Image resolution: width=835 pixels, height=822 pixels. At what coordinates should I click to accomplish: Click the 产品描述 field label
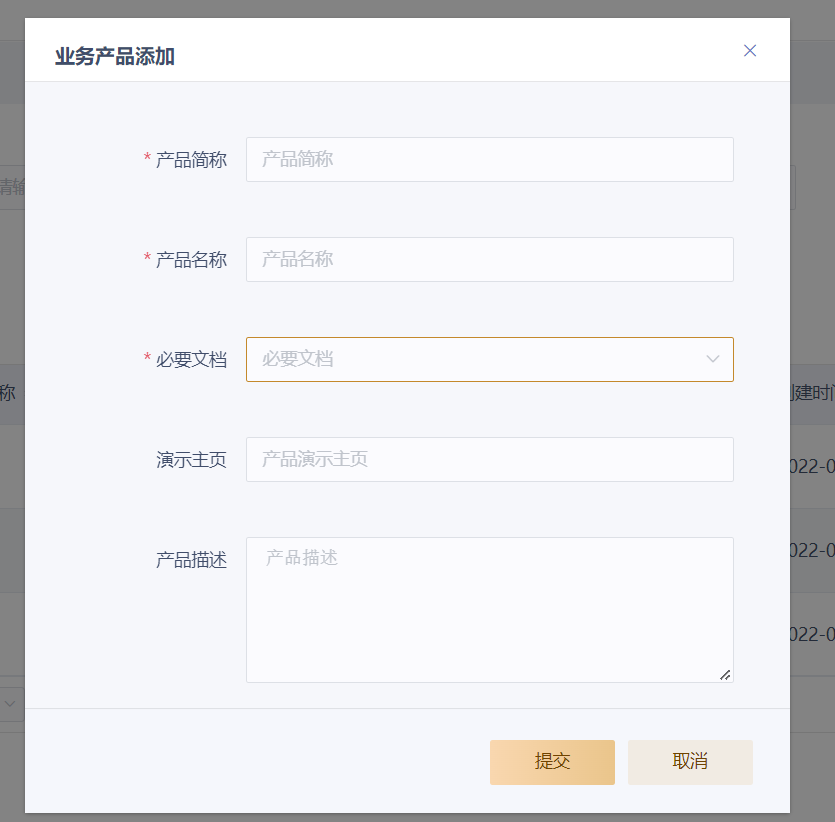[x=191, y=560]
